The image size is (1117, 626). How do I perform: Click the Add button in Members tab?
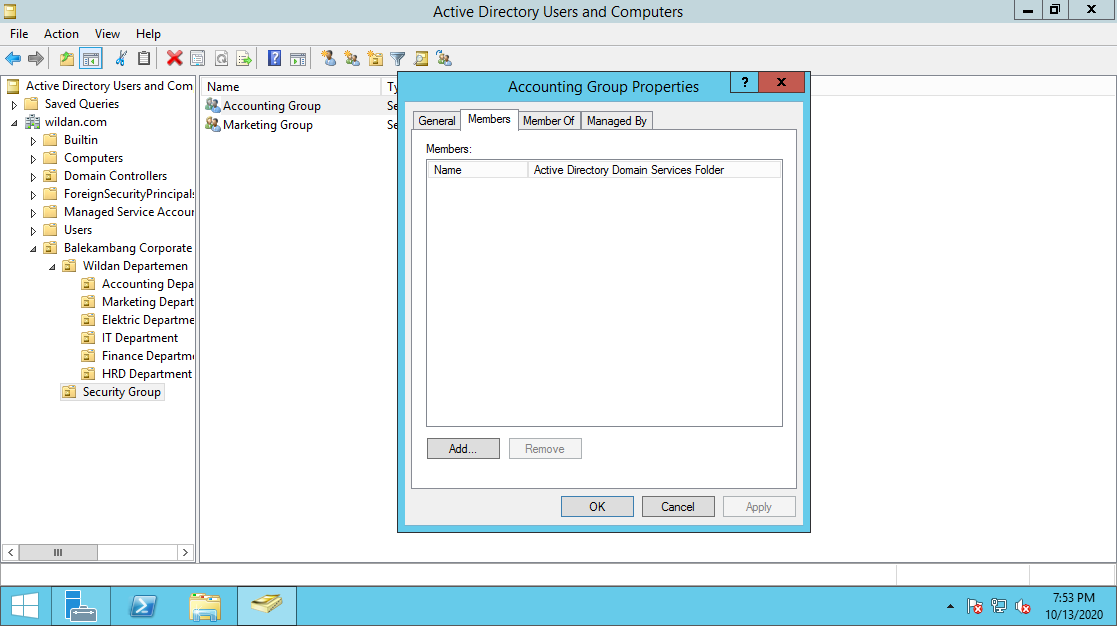[x=463, y=448]
